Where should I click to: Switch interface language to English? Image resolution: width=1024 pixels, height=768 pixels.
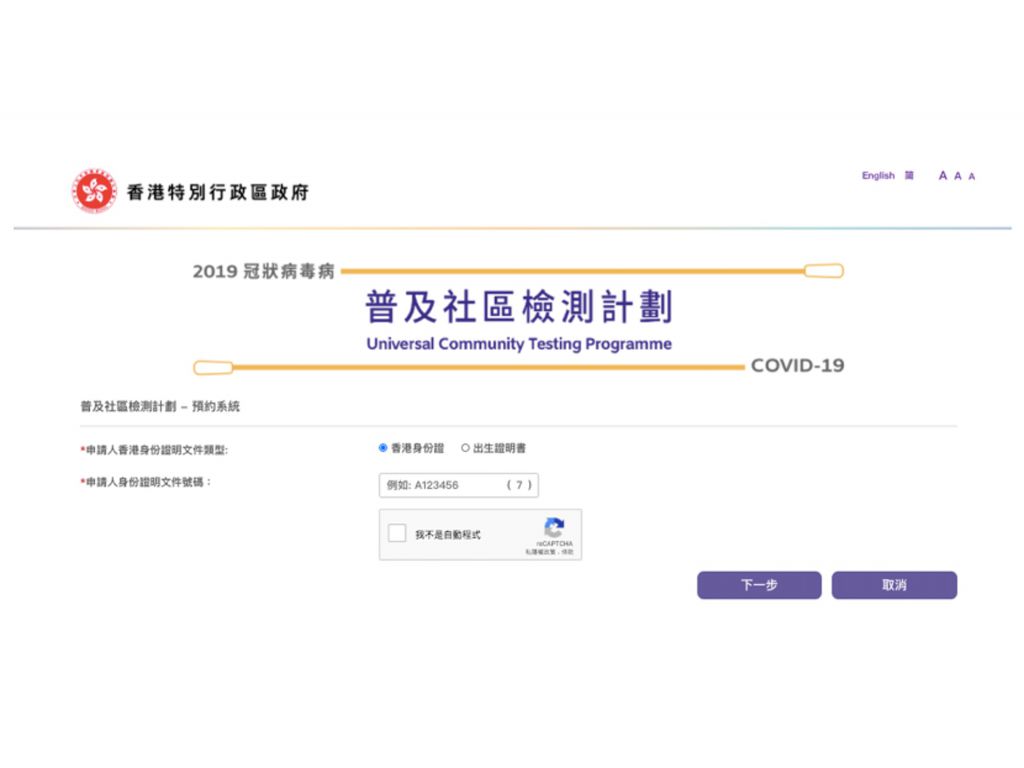point(877,175)
